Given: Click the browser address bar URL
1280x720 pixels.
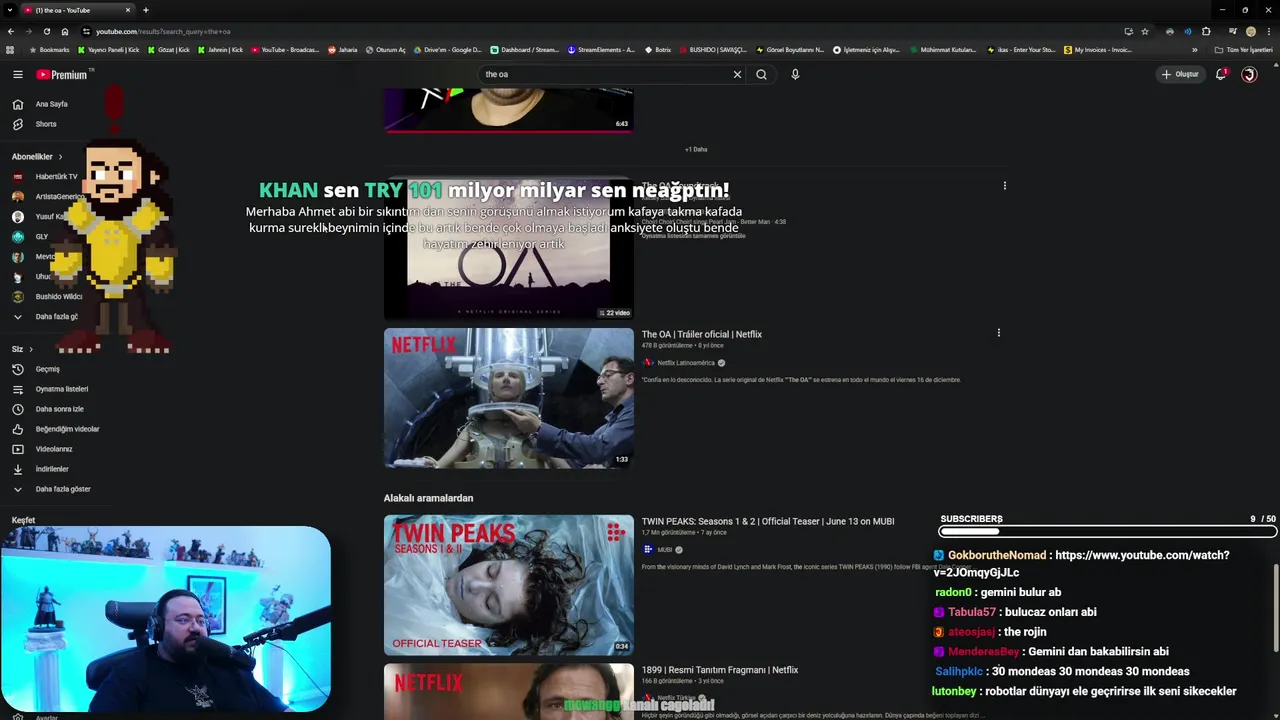Looking at the screenshot, I should click(163, 31).
